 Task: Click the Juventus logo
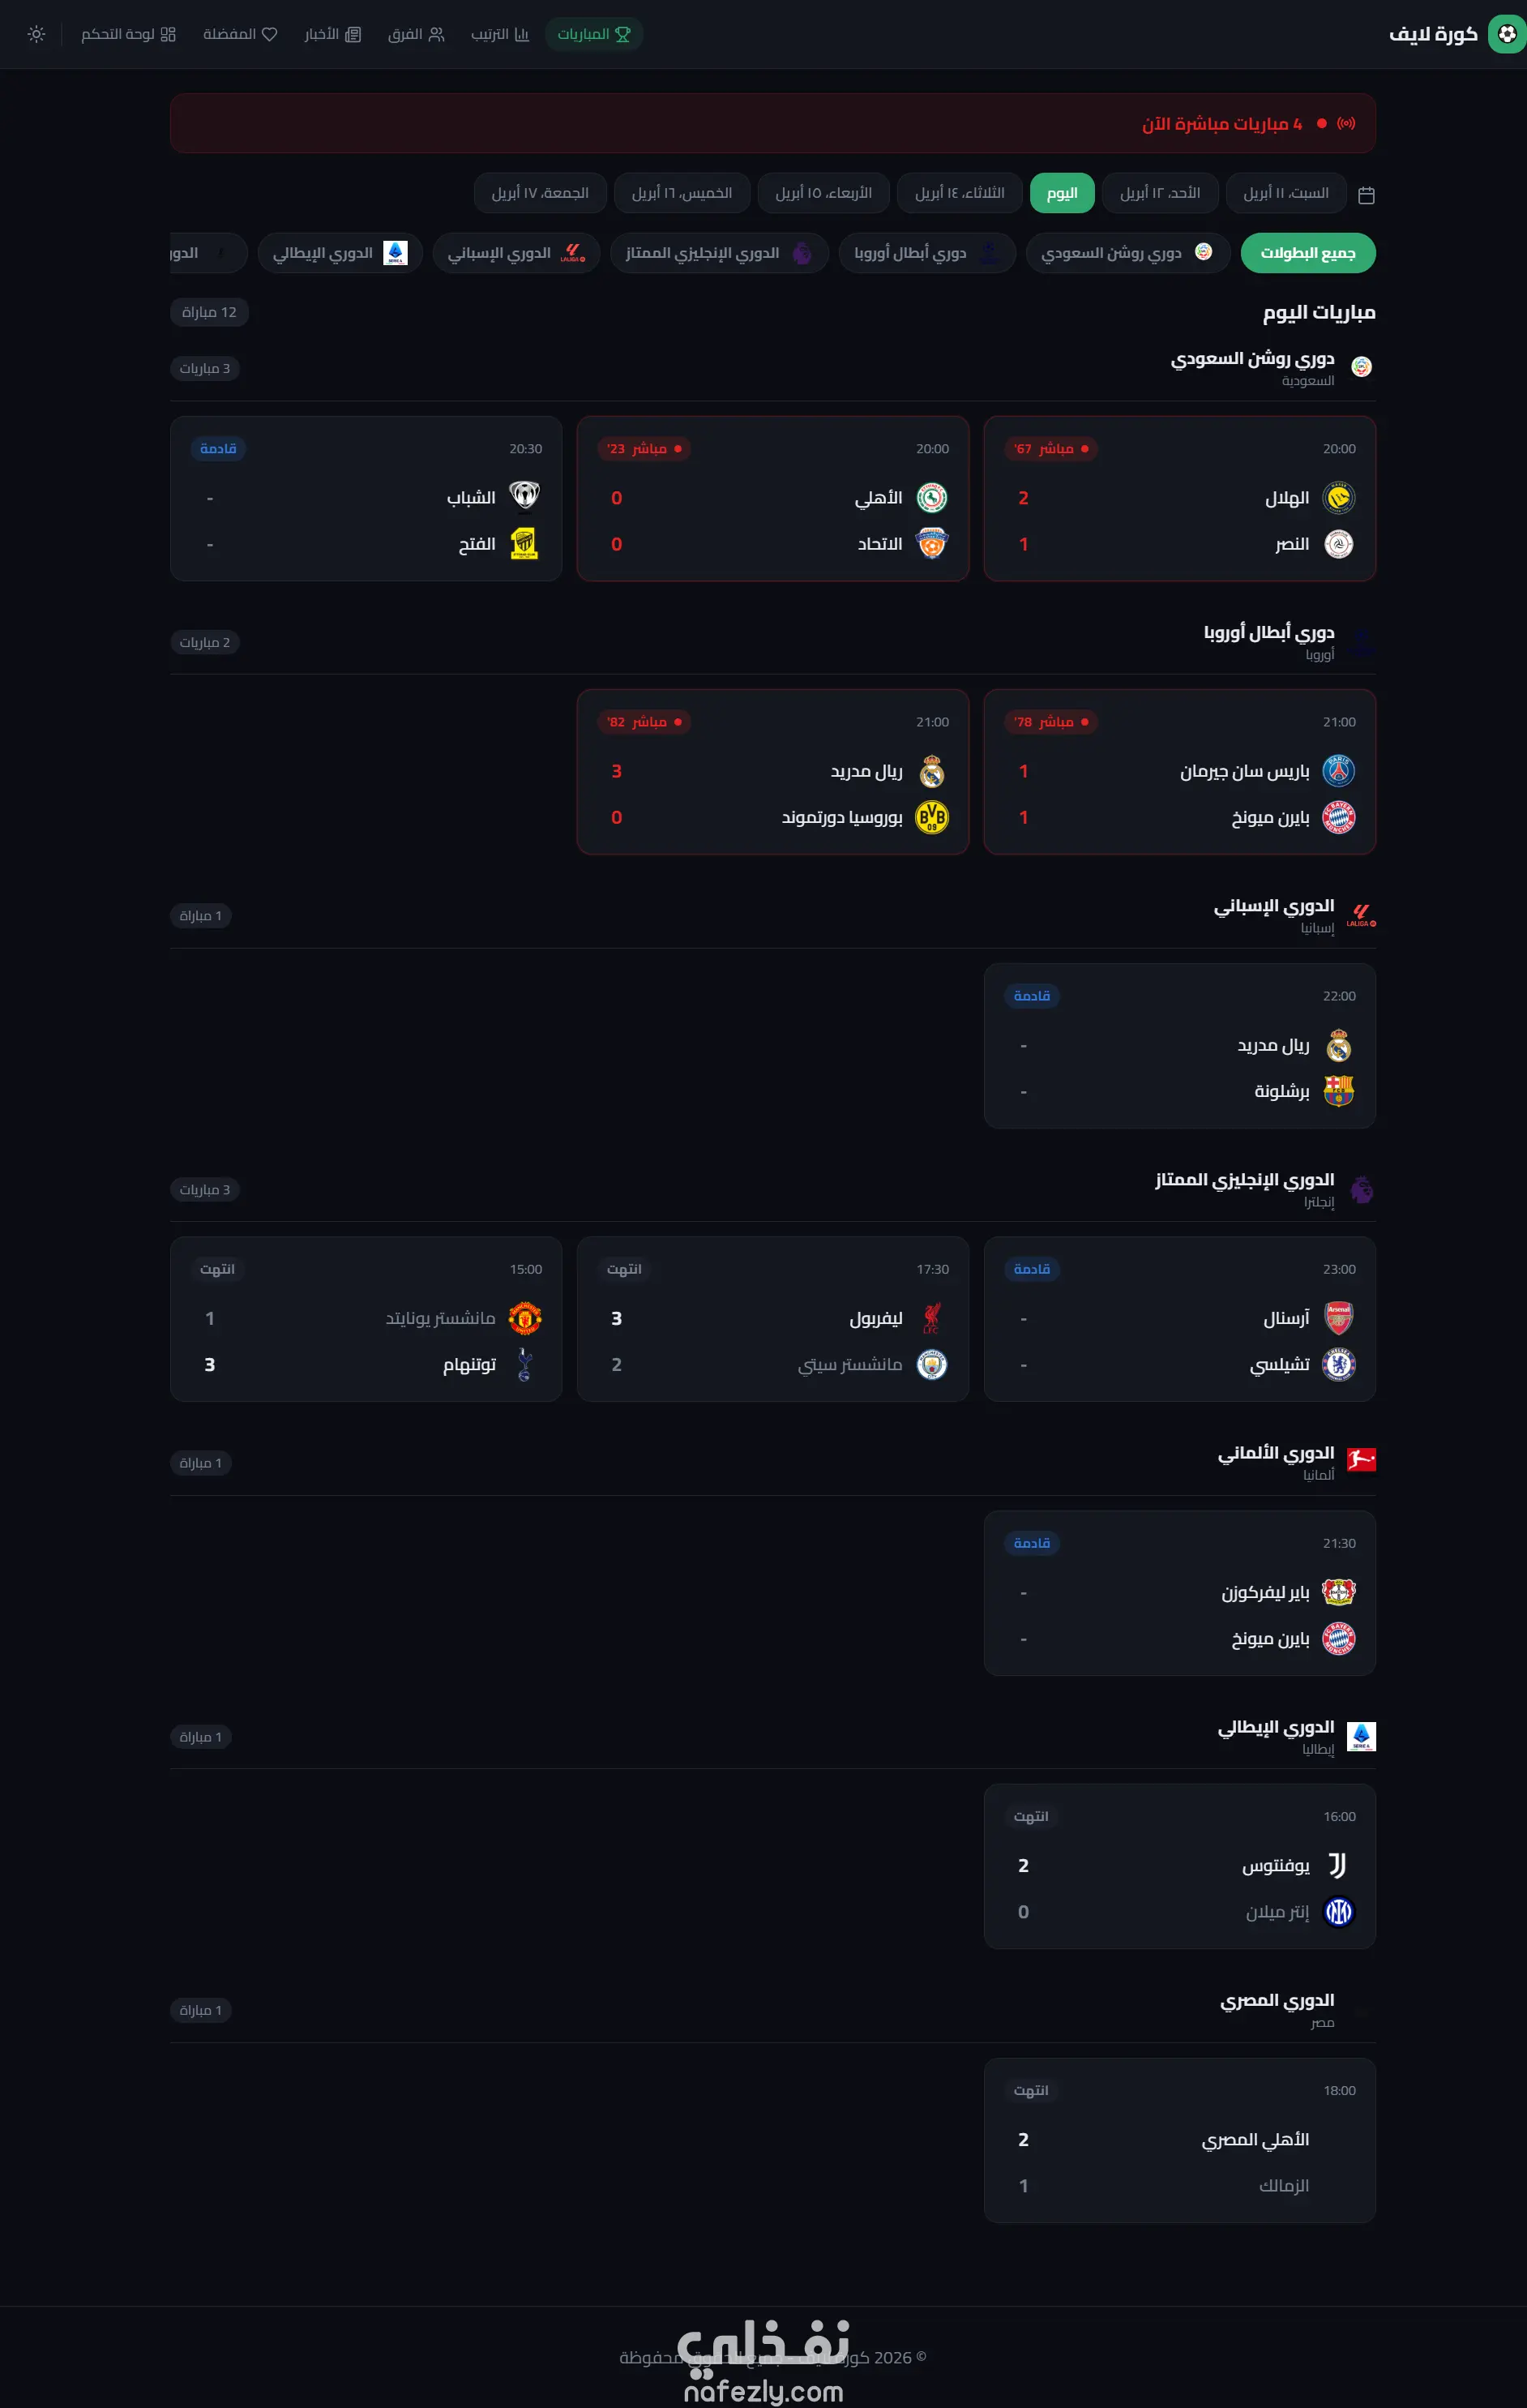point(1338,1865)
